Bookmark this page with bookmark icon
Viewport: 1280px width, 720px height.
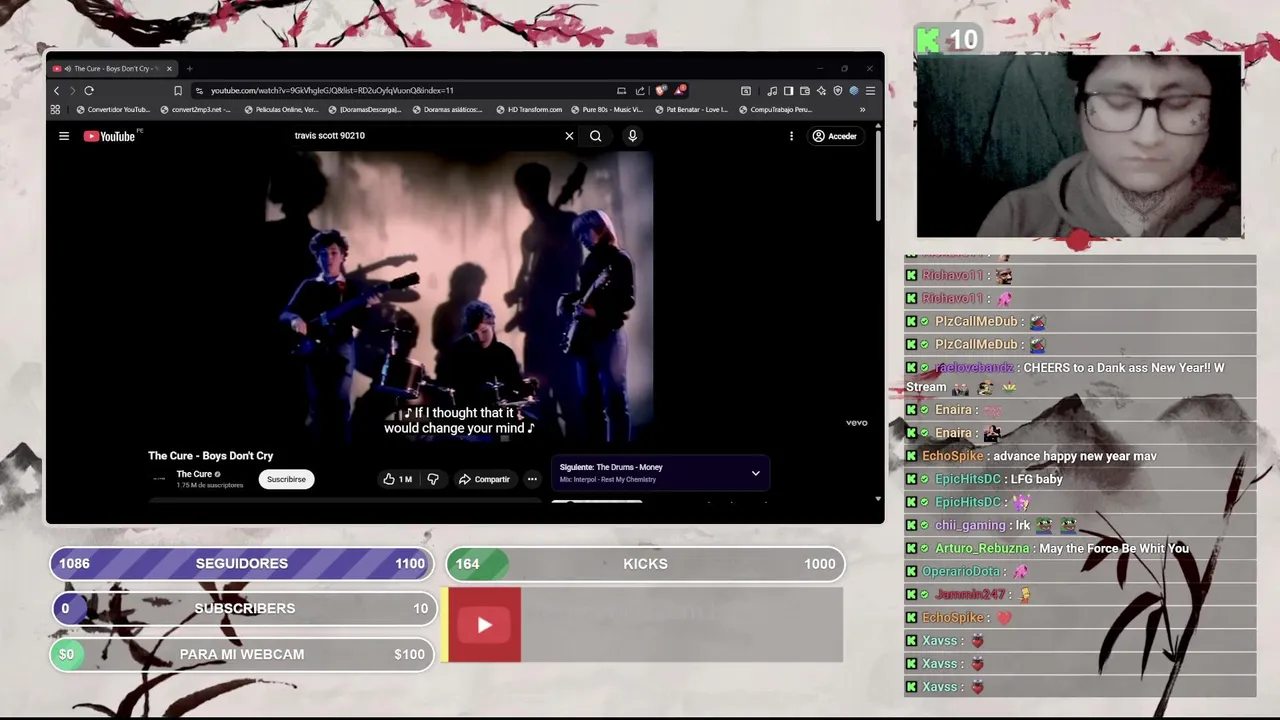point(178,91)
